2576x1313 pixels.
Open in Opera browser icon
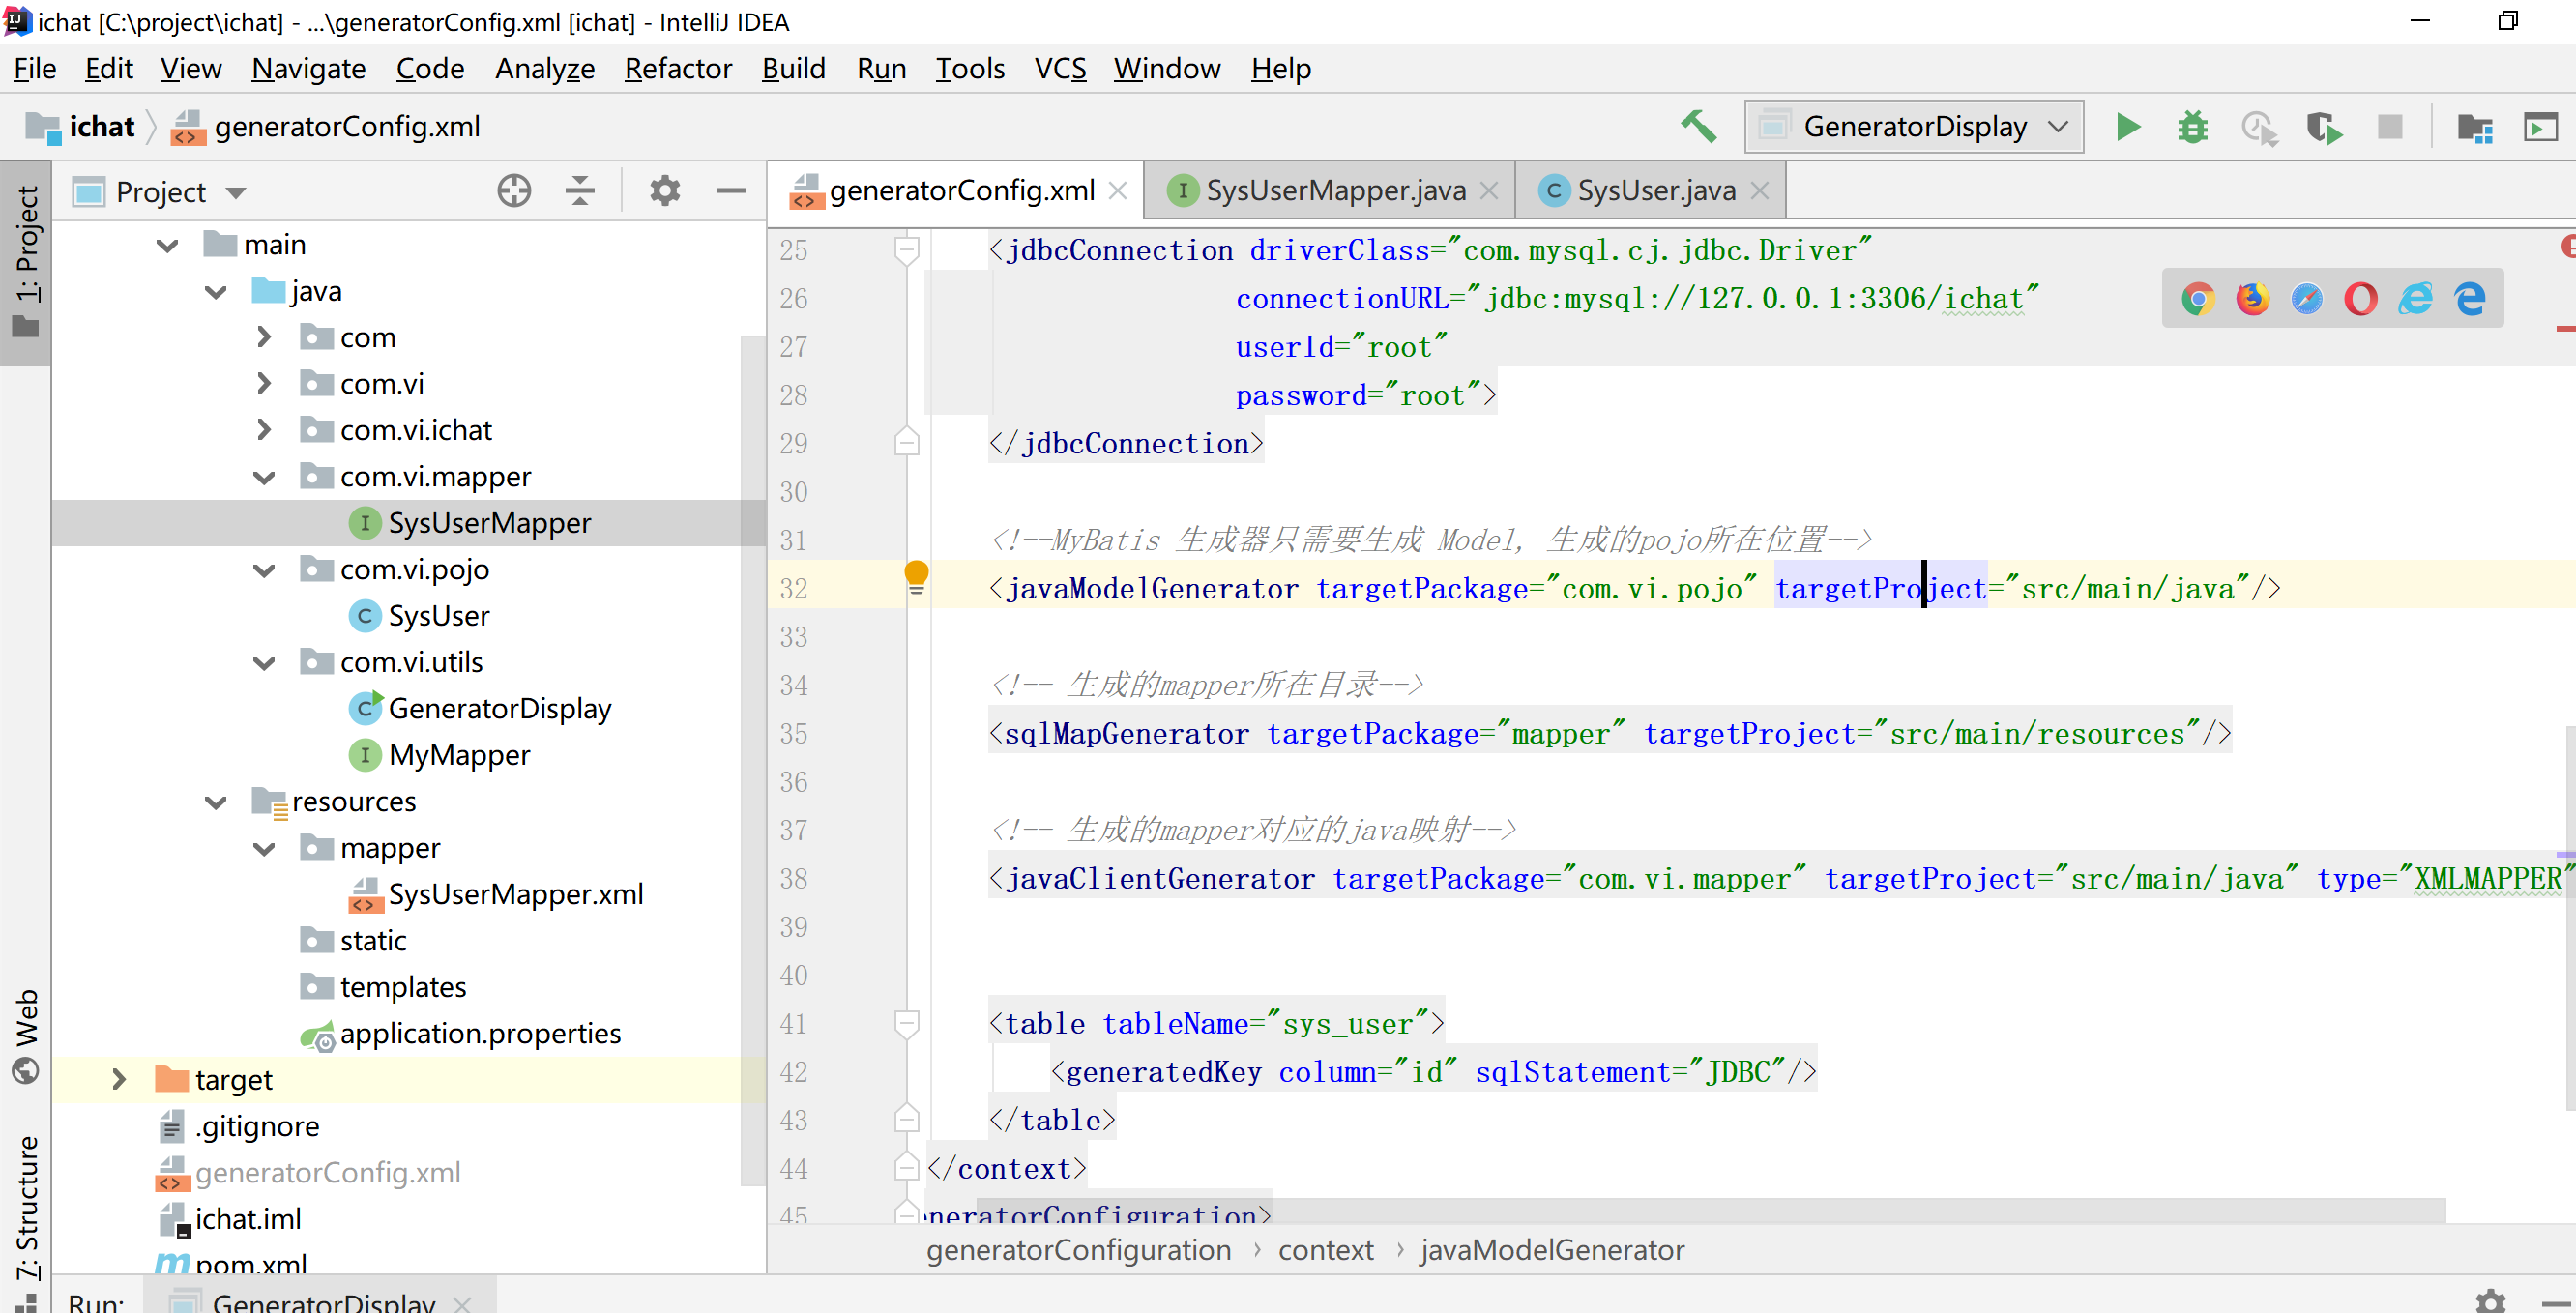tap(2360, 298)
